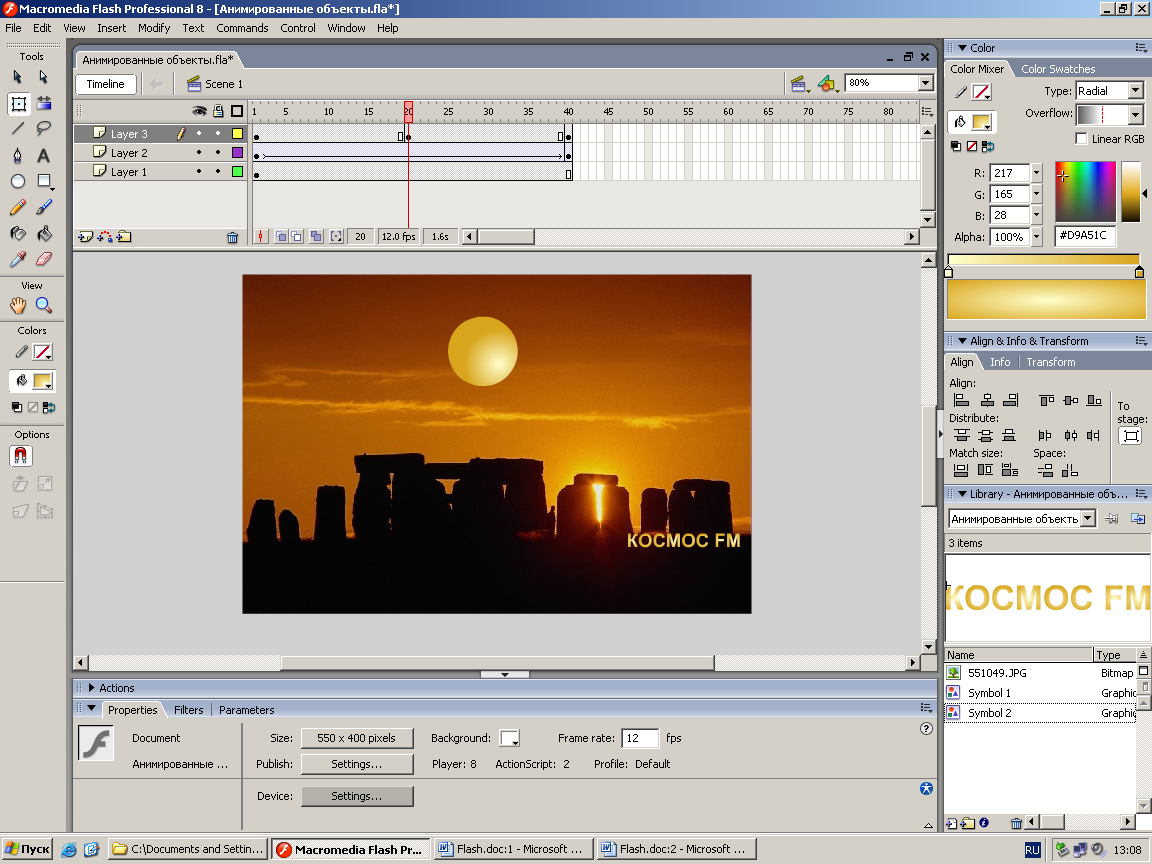
Task: Open the Control menu
Action: [x=298, y=28]
